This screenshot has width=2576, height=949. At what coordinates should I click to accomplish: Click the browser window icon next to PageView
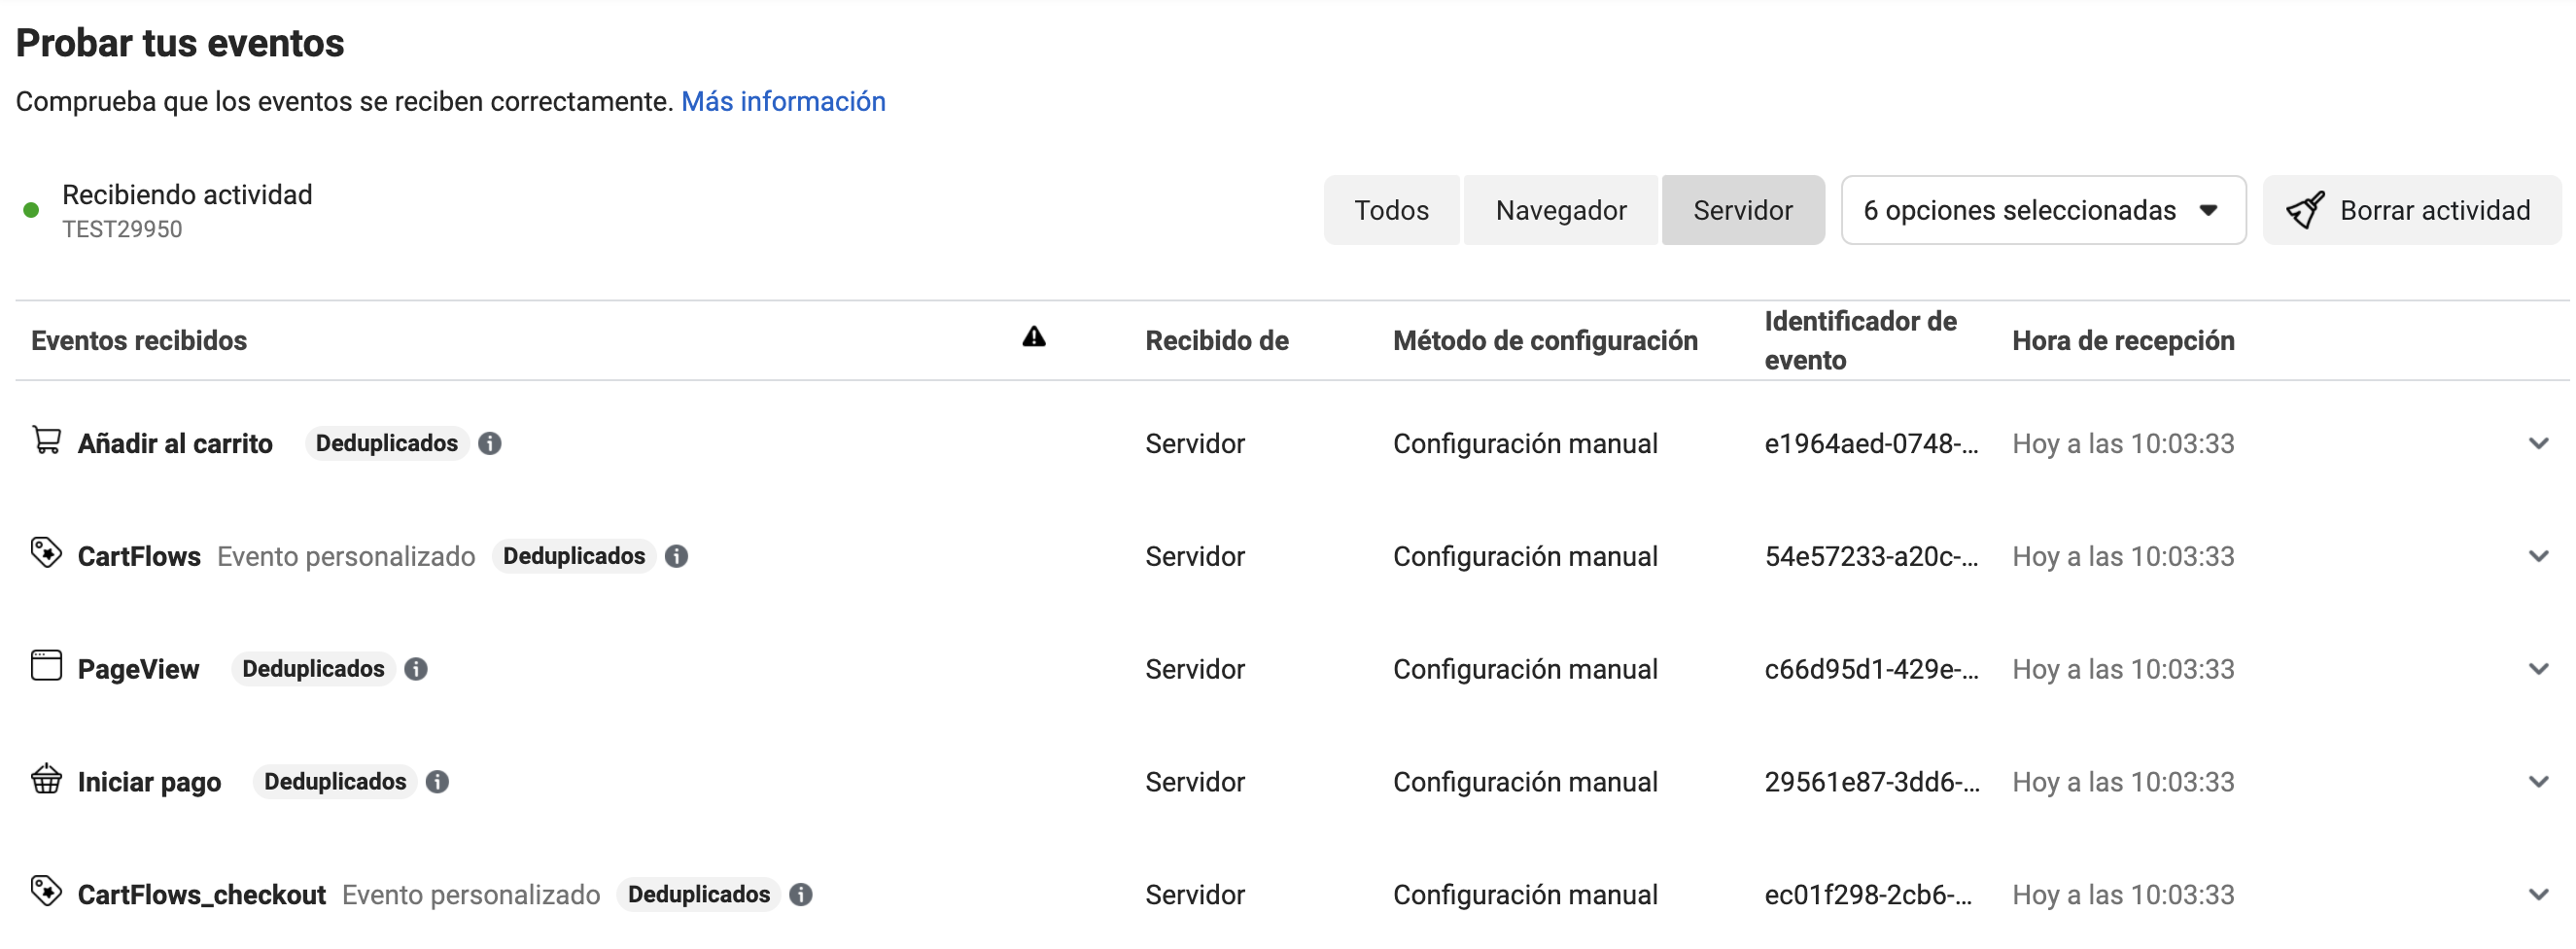click(46, 666)
